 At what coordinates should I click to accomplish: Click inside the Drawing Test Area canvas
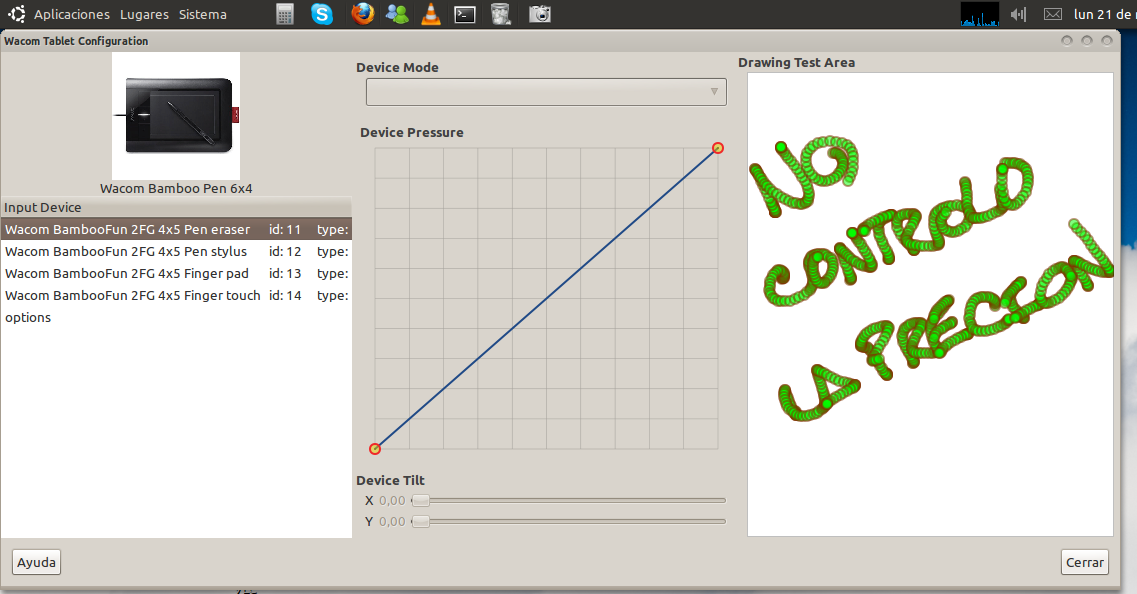click(930, 305)
